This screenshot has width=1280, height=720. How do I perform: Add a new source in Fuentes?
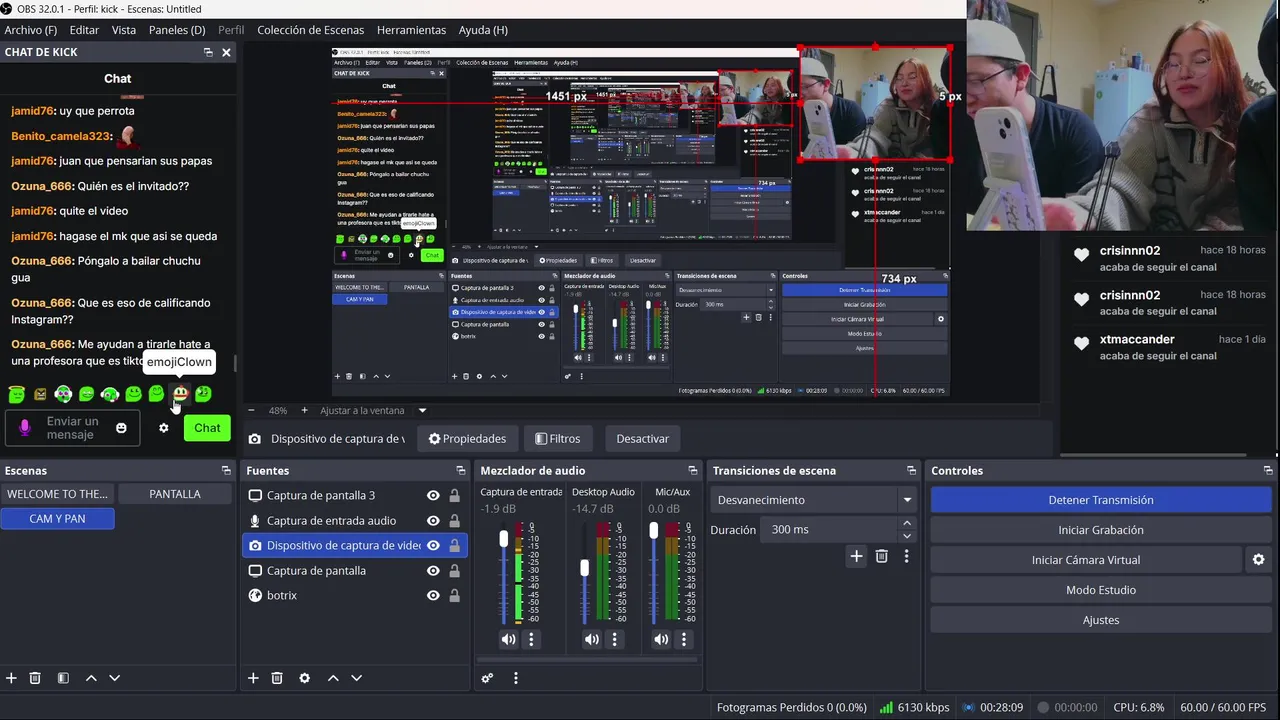click(x=253, y=678)
